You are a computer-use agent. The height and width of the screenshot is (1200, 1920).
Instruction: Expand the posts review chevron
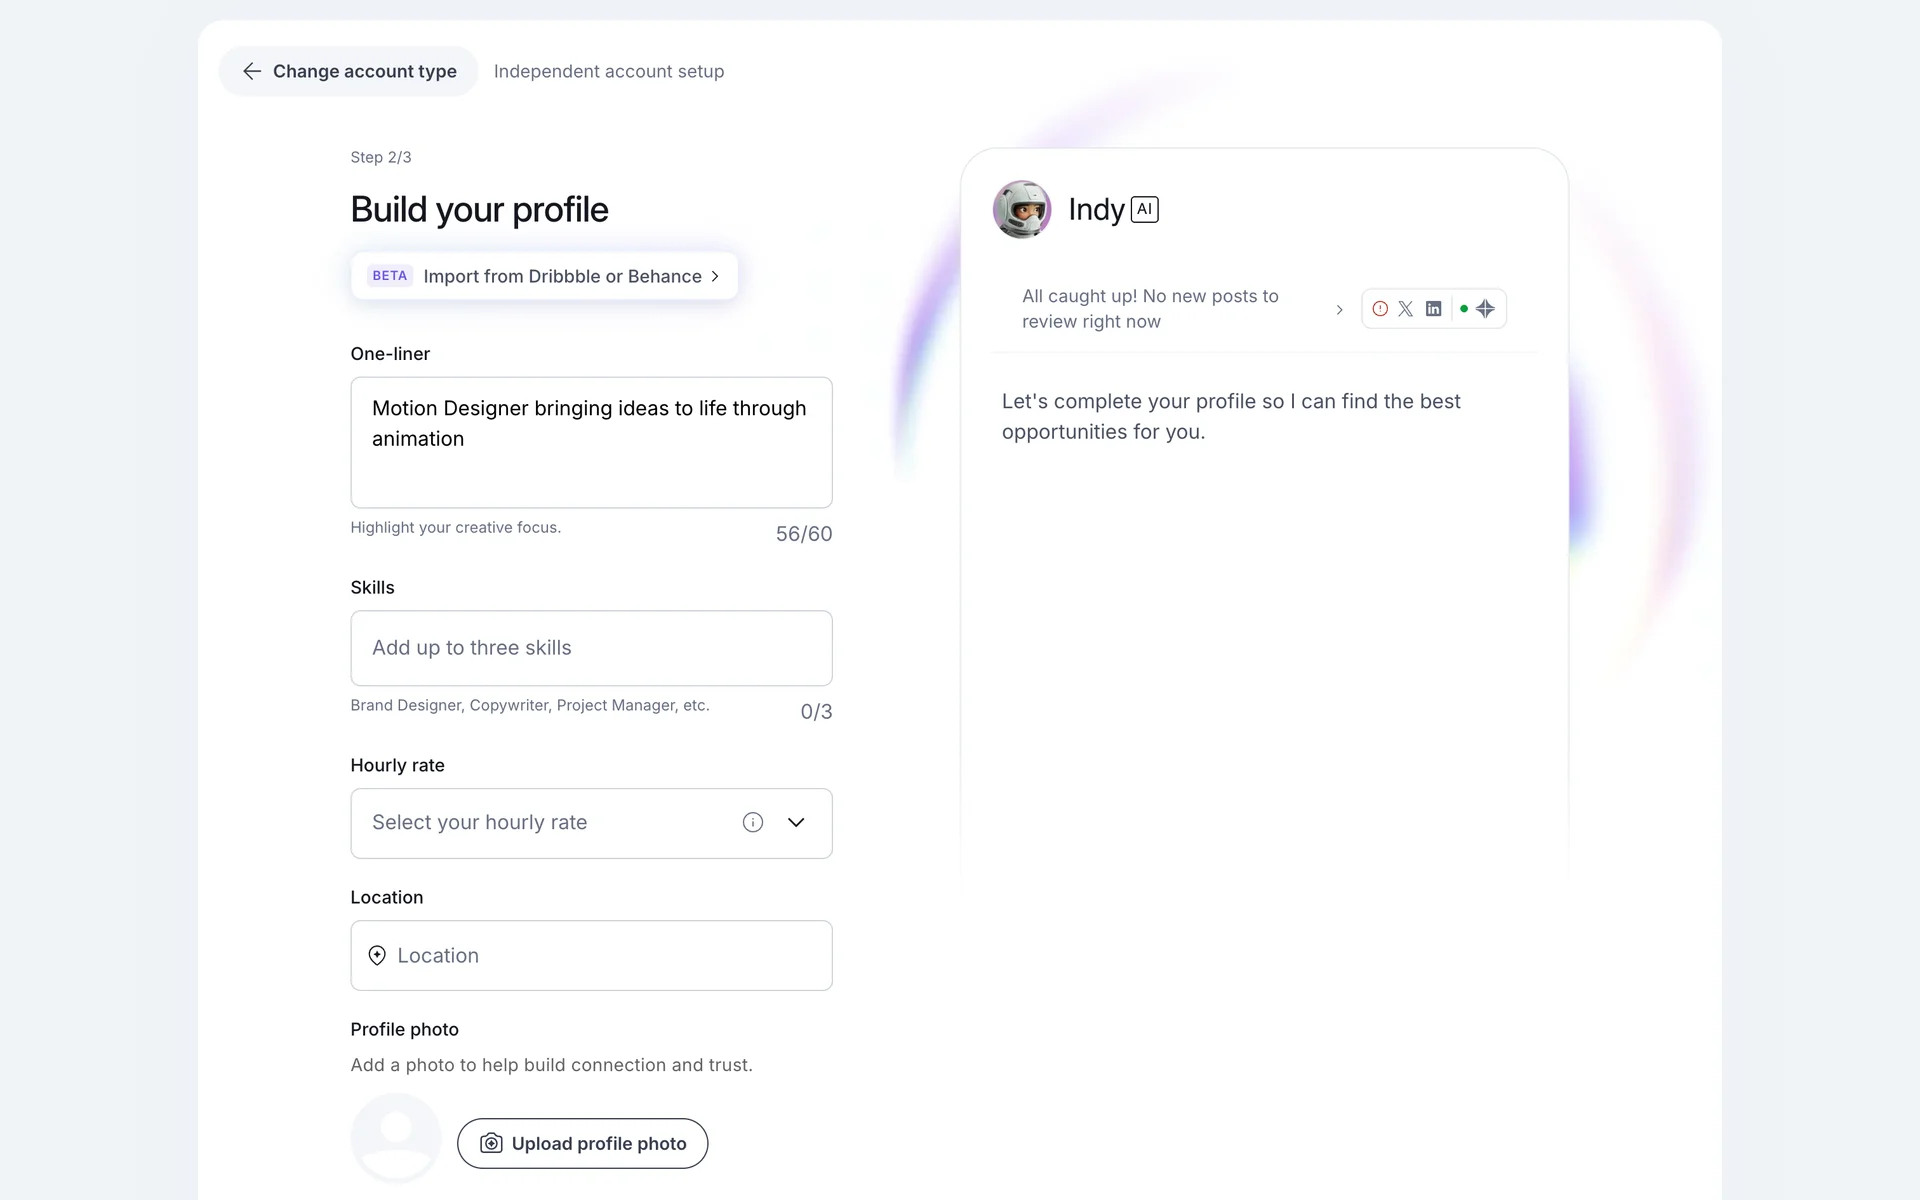pyautogui.click(x=1340, y=310)
